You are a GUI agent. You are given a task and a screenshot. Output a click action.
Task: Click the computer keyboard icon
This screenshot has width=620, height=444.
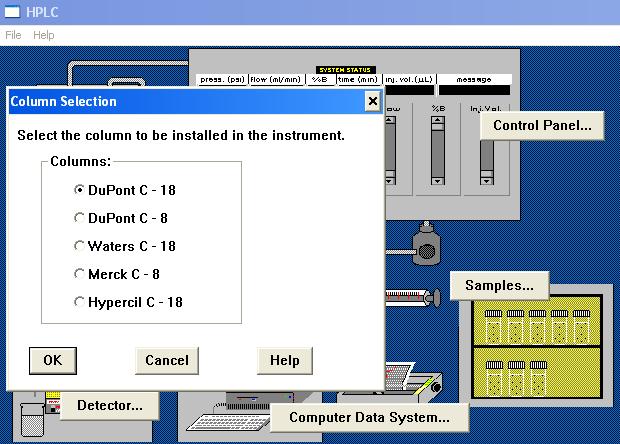click(229, 422)
